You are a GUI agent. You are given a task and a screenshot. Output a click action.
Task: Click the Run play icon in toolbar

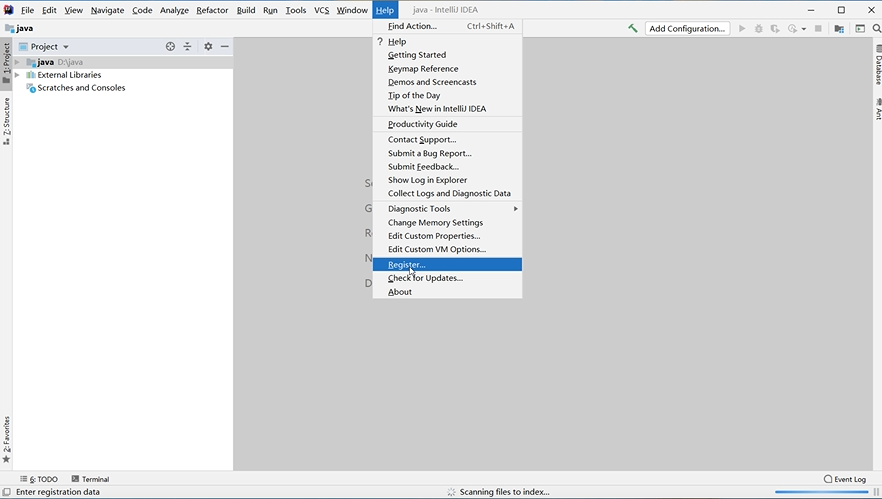click(742, 28)
